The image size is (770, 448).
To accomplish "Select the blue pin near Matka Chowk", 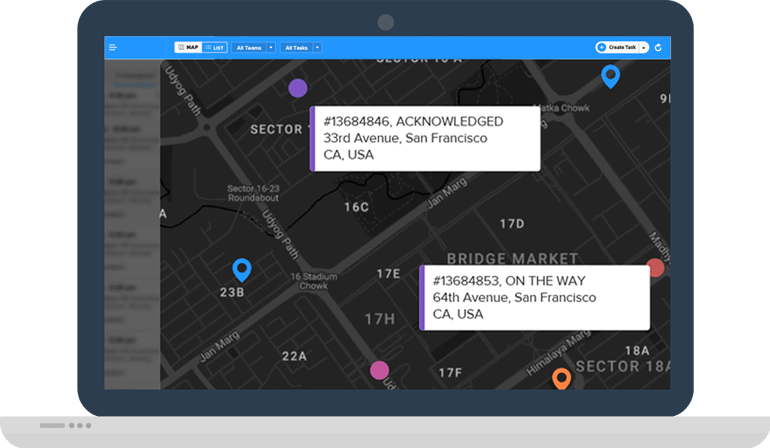I will (610, 75).
